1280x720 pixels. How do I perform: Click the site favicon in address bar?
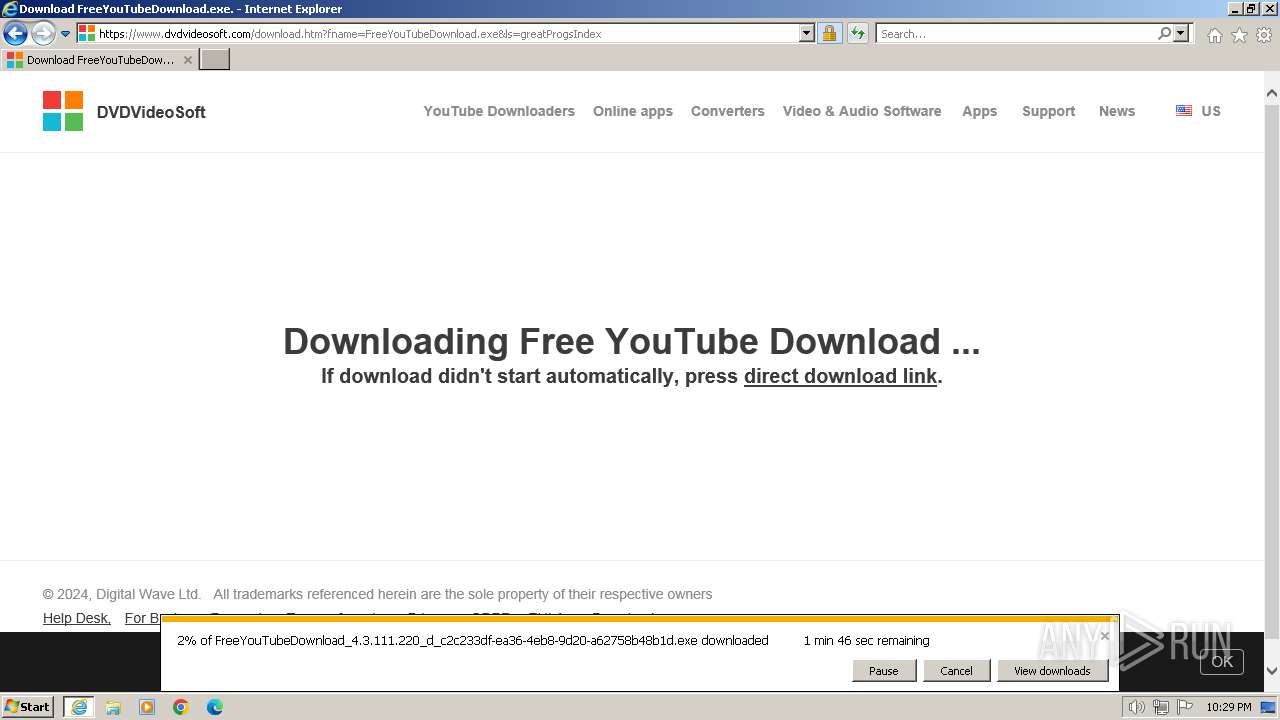pos(87,34)
